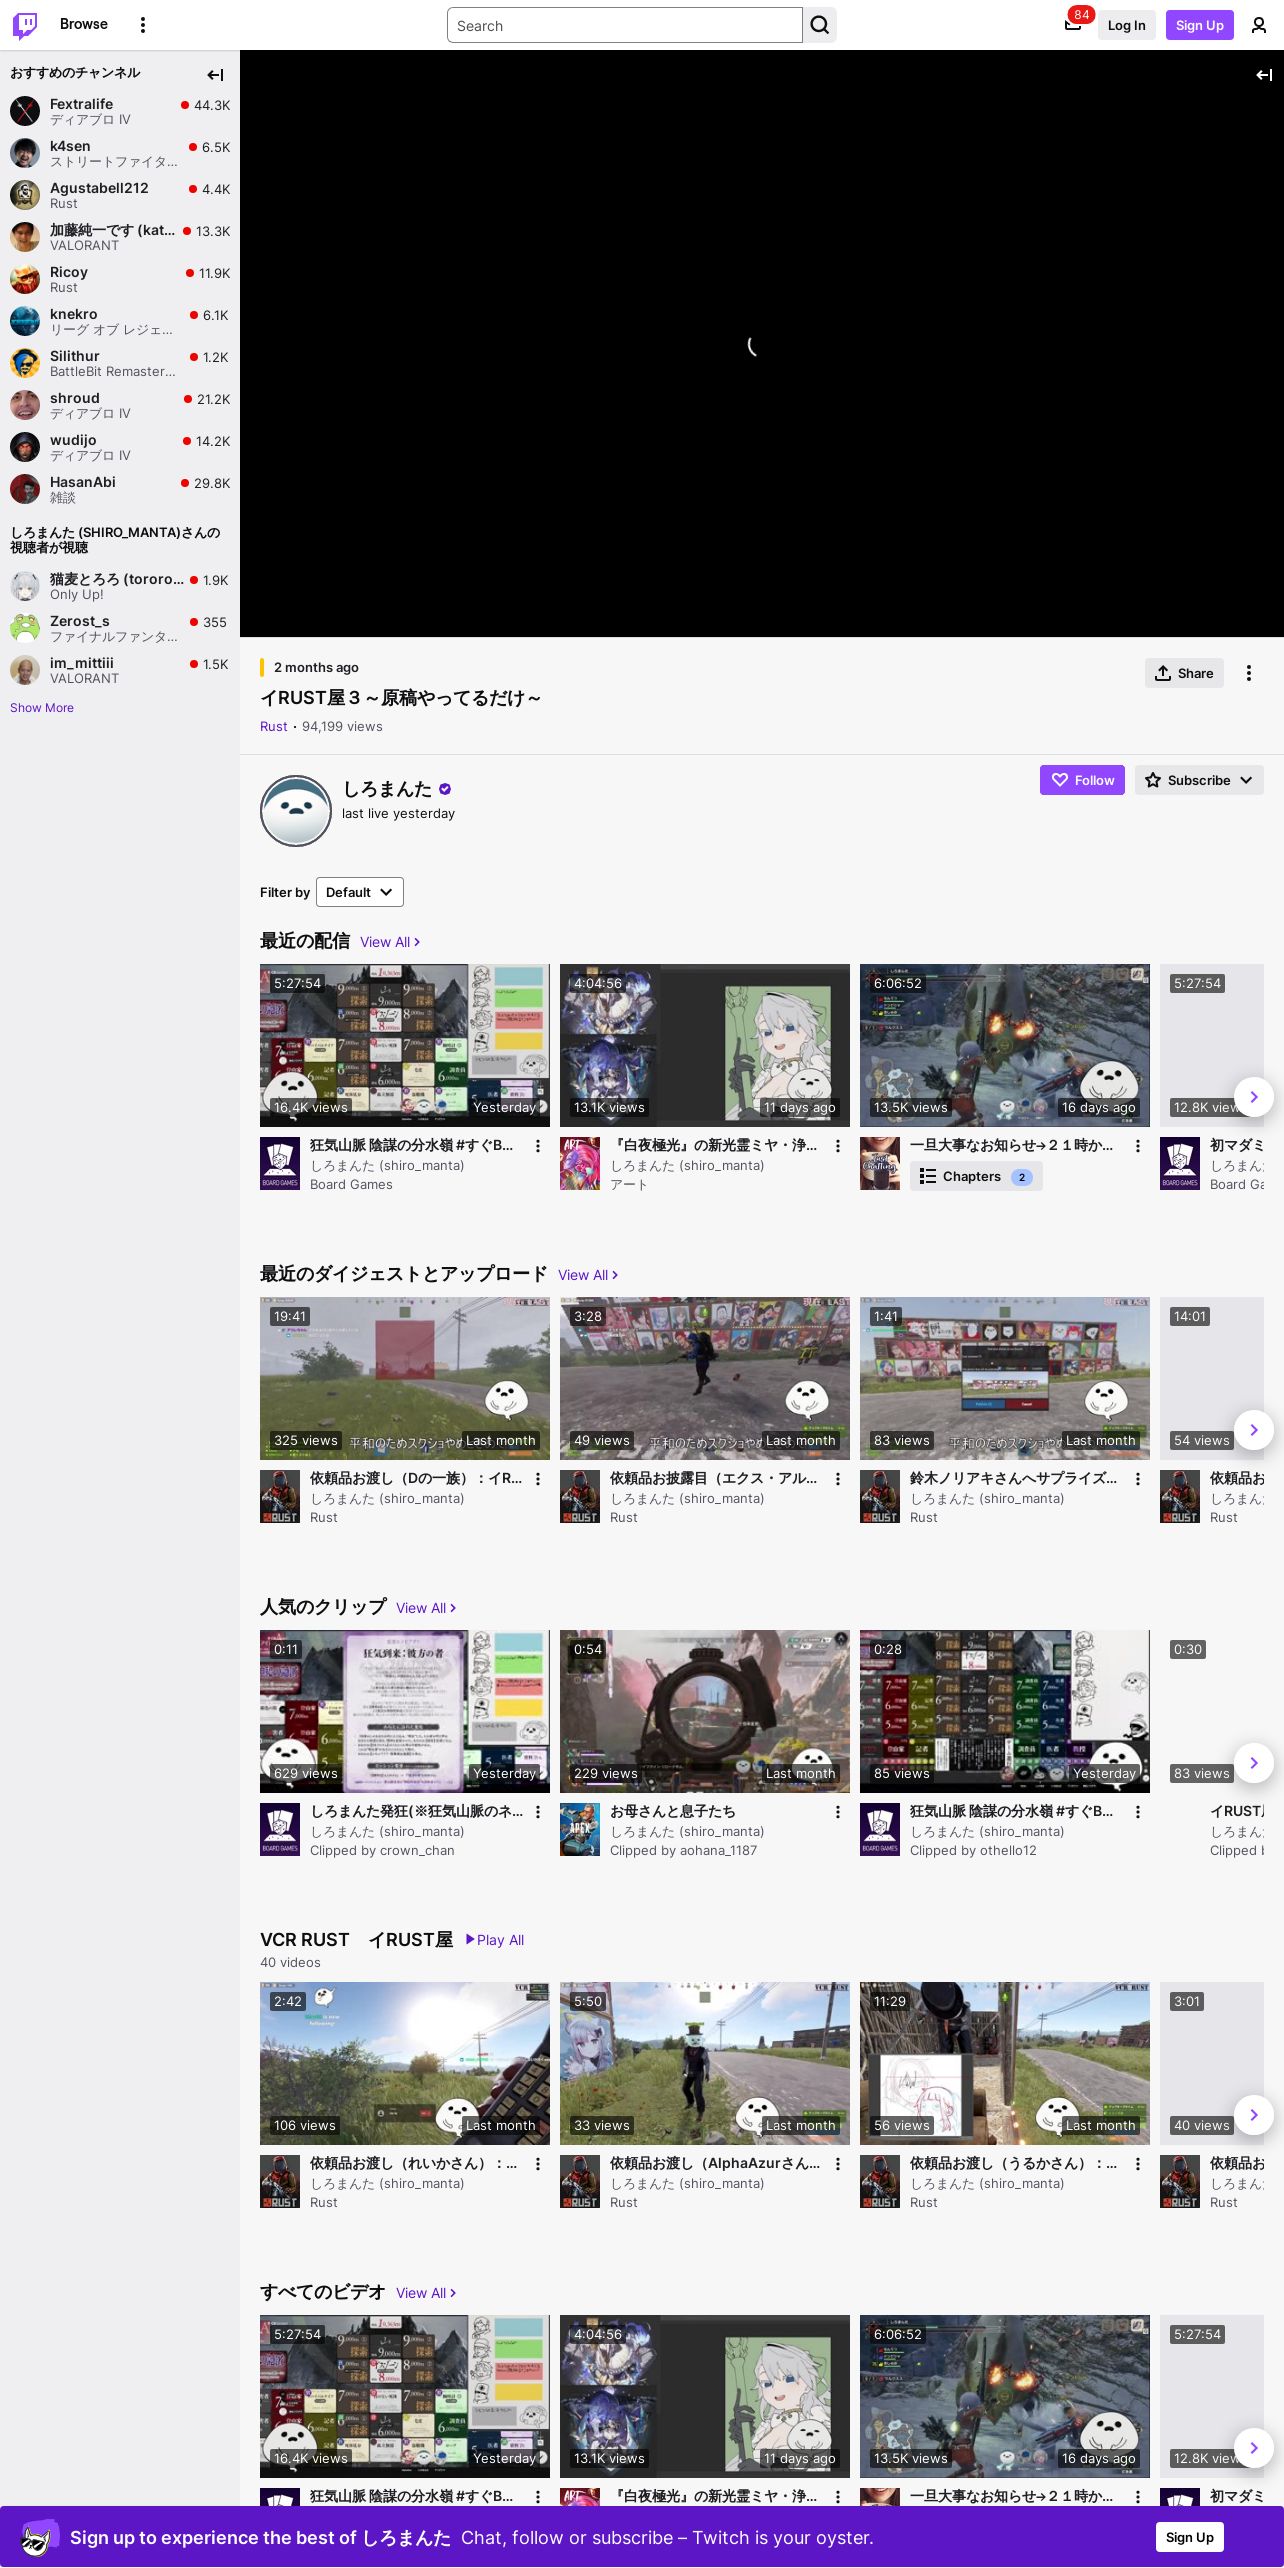Screen dimensions: 1284x2568
Task: Collapse the recommended channels sidebar
Action: point(215,74)
